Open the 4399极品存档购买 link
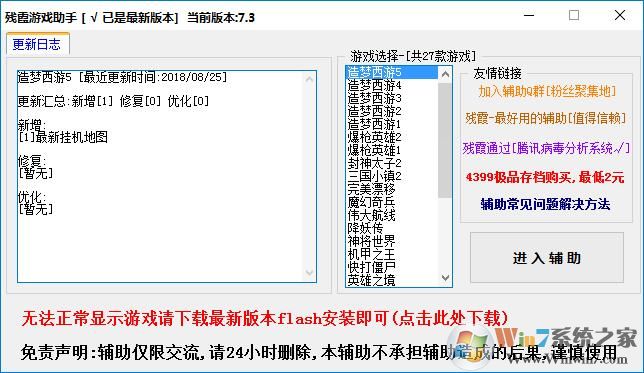The height and width of the screenshot is (373, 644). pos(545,177)
